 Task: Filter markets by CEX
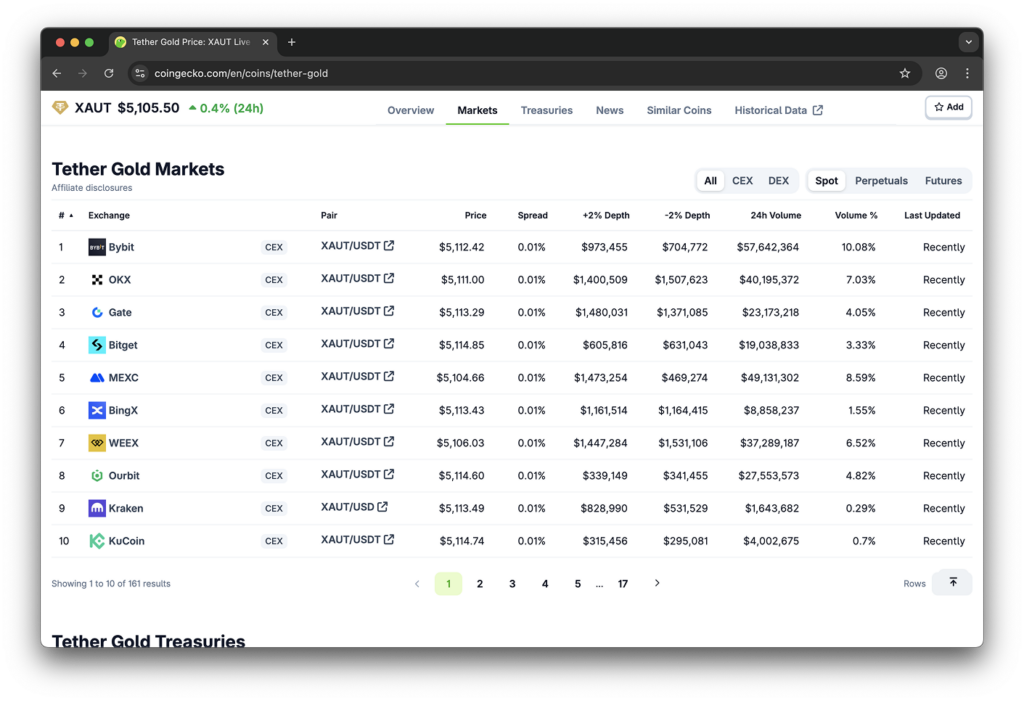(742, 181)
